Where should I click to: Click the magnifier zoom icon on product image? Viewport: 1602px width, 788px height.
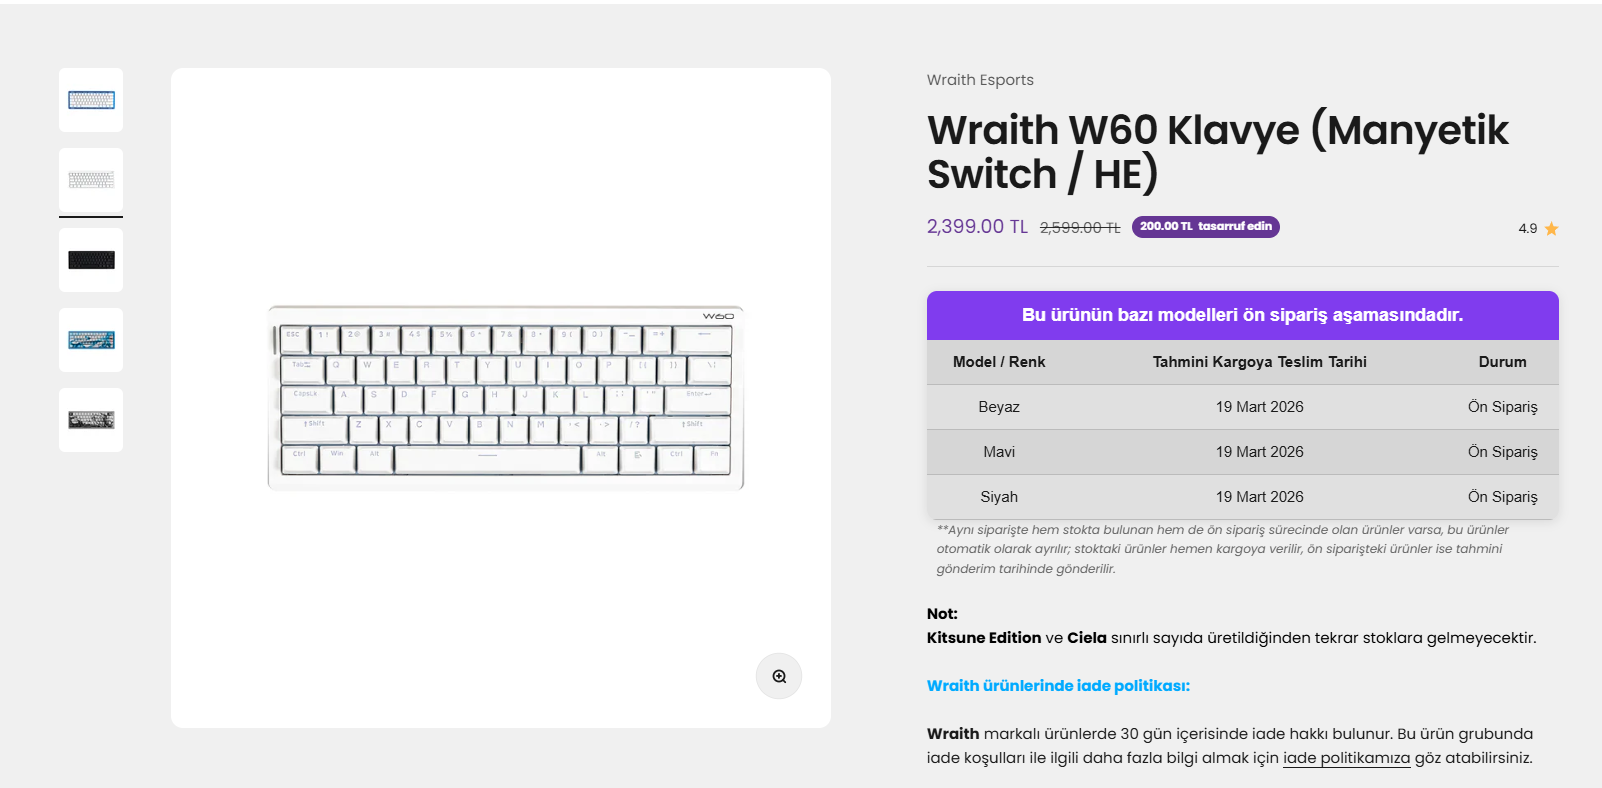click(x=779, y=676)
